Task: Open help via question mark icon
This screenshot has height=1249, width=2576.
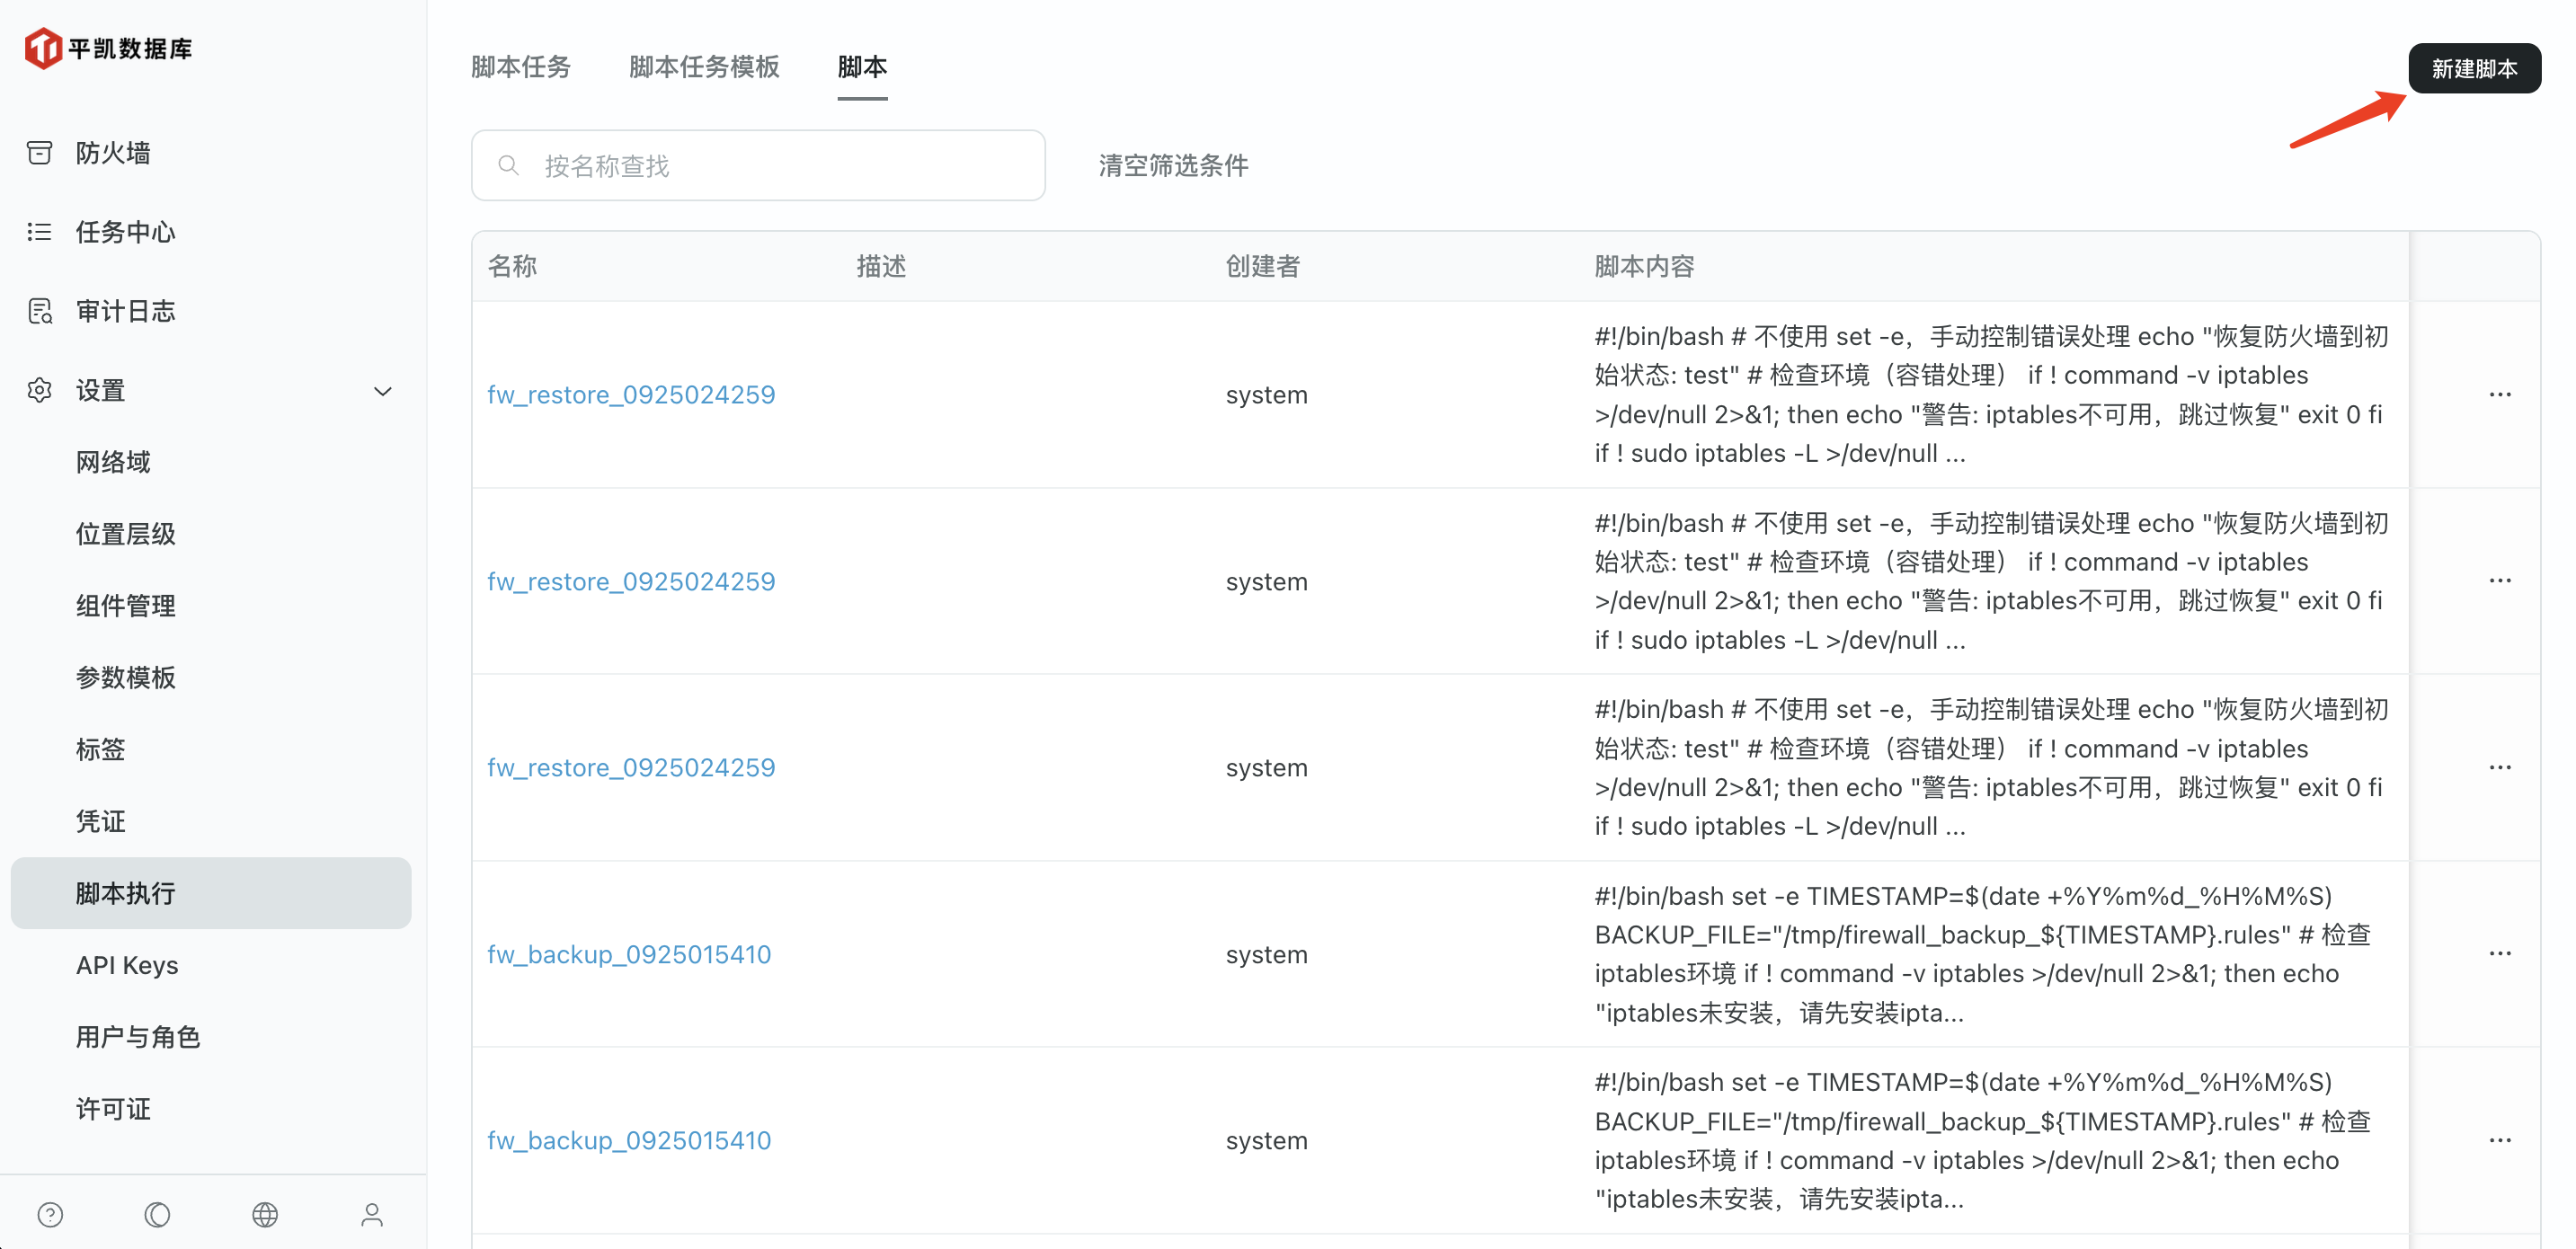Action: [x=50, y=1214]
